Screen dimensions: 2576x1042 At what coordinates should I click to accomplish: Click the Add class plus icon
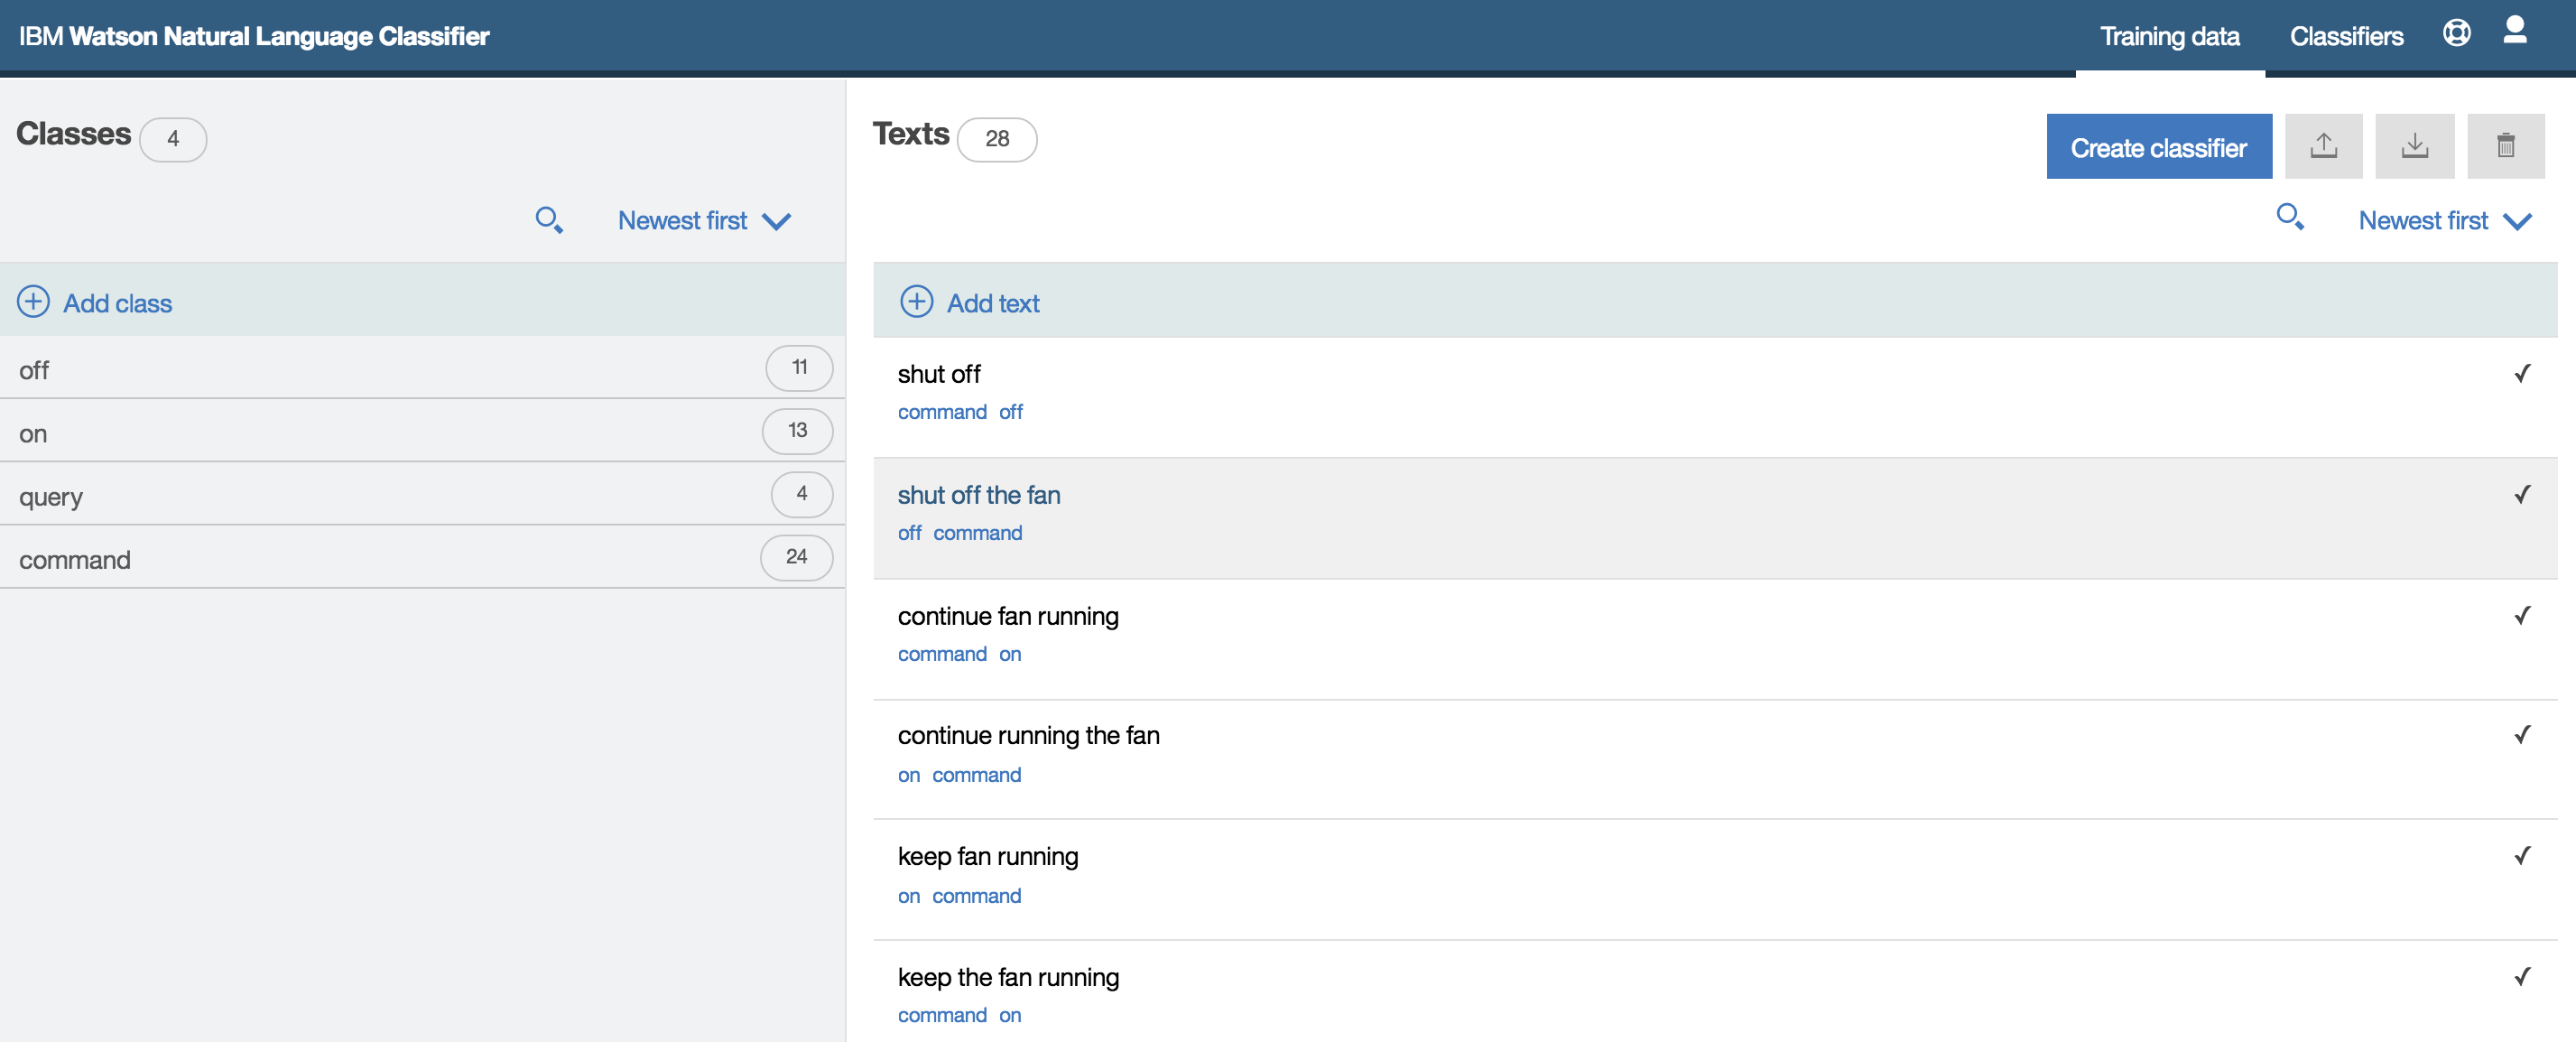pyautogui.click(x=32, y=302)
